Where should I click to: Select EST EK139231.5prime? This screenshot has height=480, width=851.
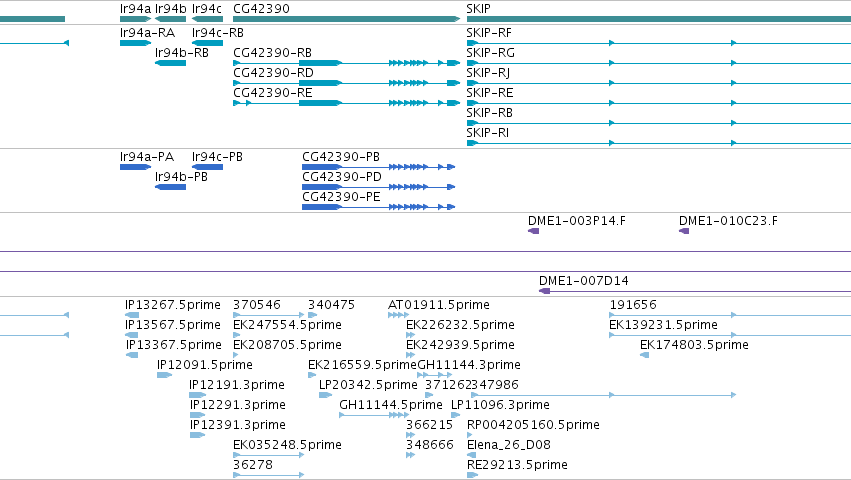[x=730, y=335]
